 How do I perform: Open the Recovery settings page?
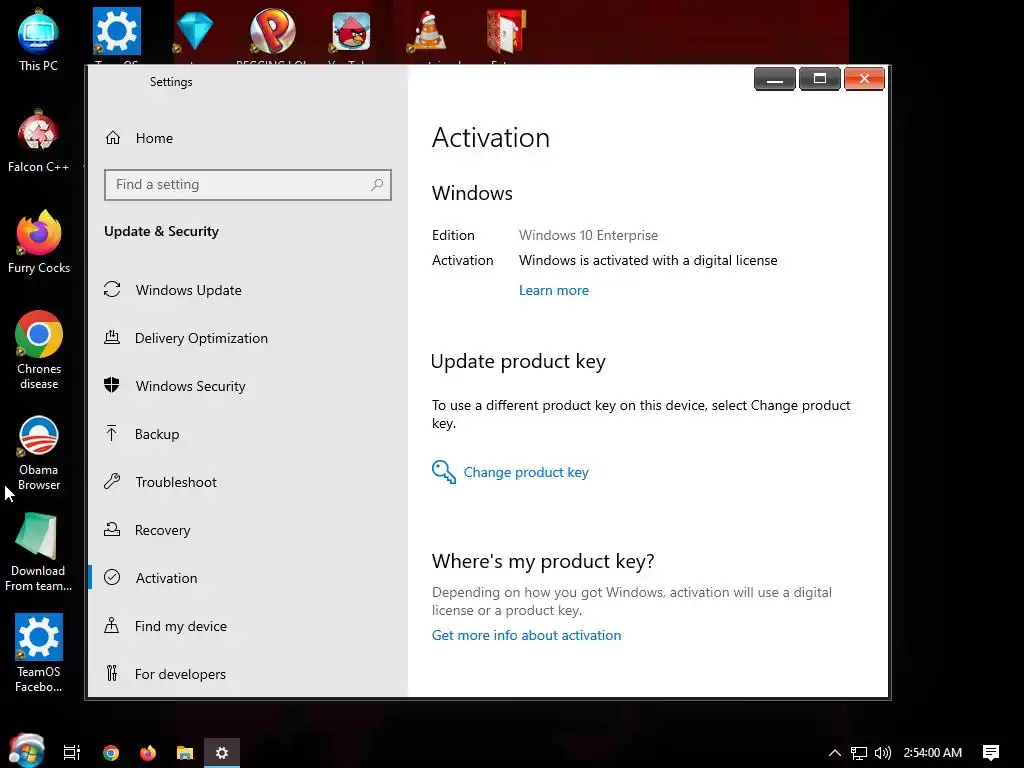pyautogui.click(x=163, y=530)
